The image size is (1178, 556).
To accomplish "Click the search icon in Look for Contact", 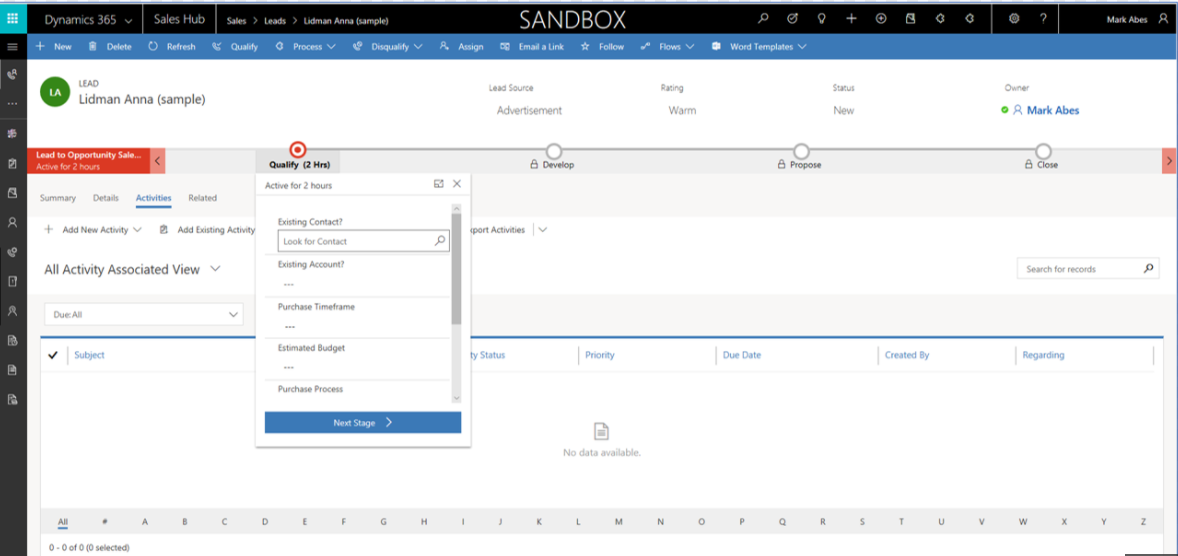I will coord(440,241).
